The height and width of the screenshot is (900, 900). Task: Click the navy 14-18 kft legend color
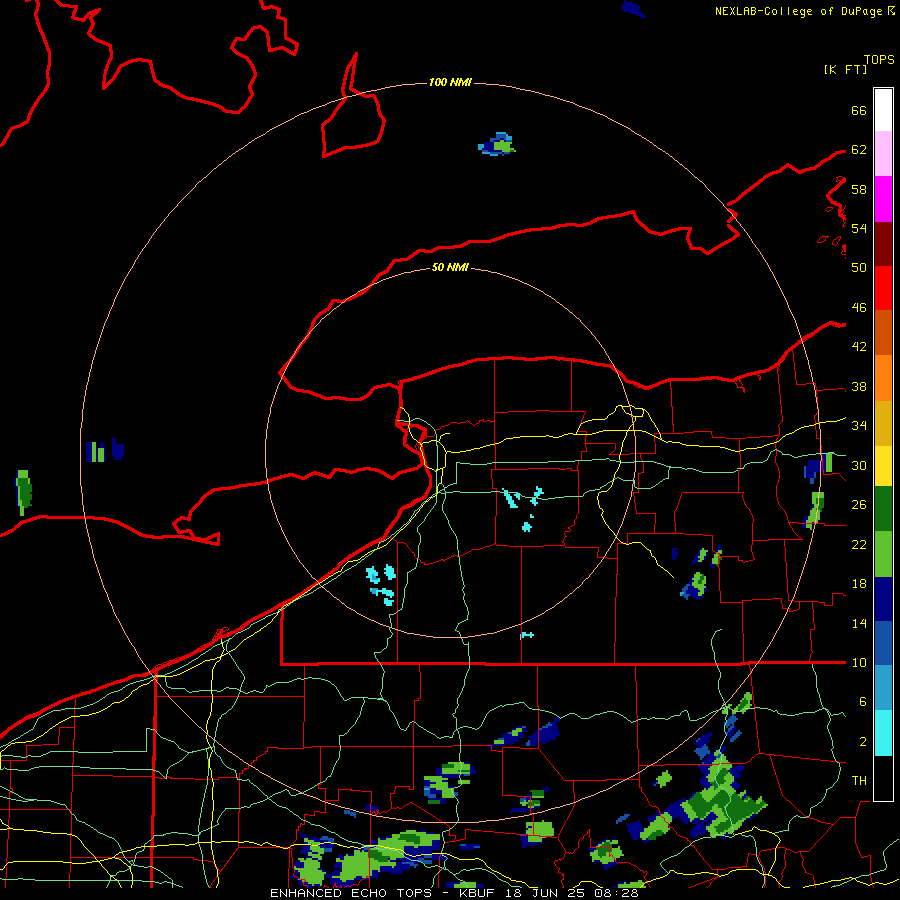coord(883,599)
